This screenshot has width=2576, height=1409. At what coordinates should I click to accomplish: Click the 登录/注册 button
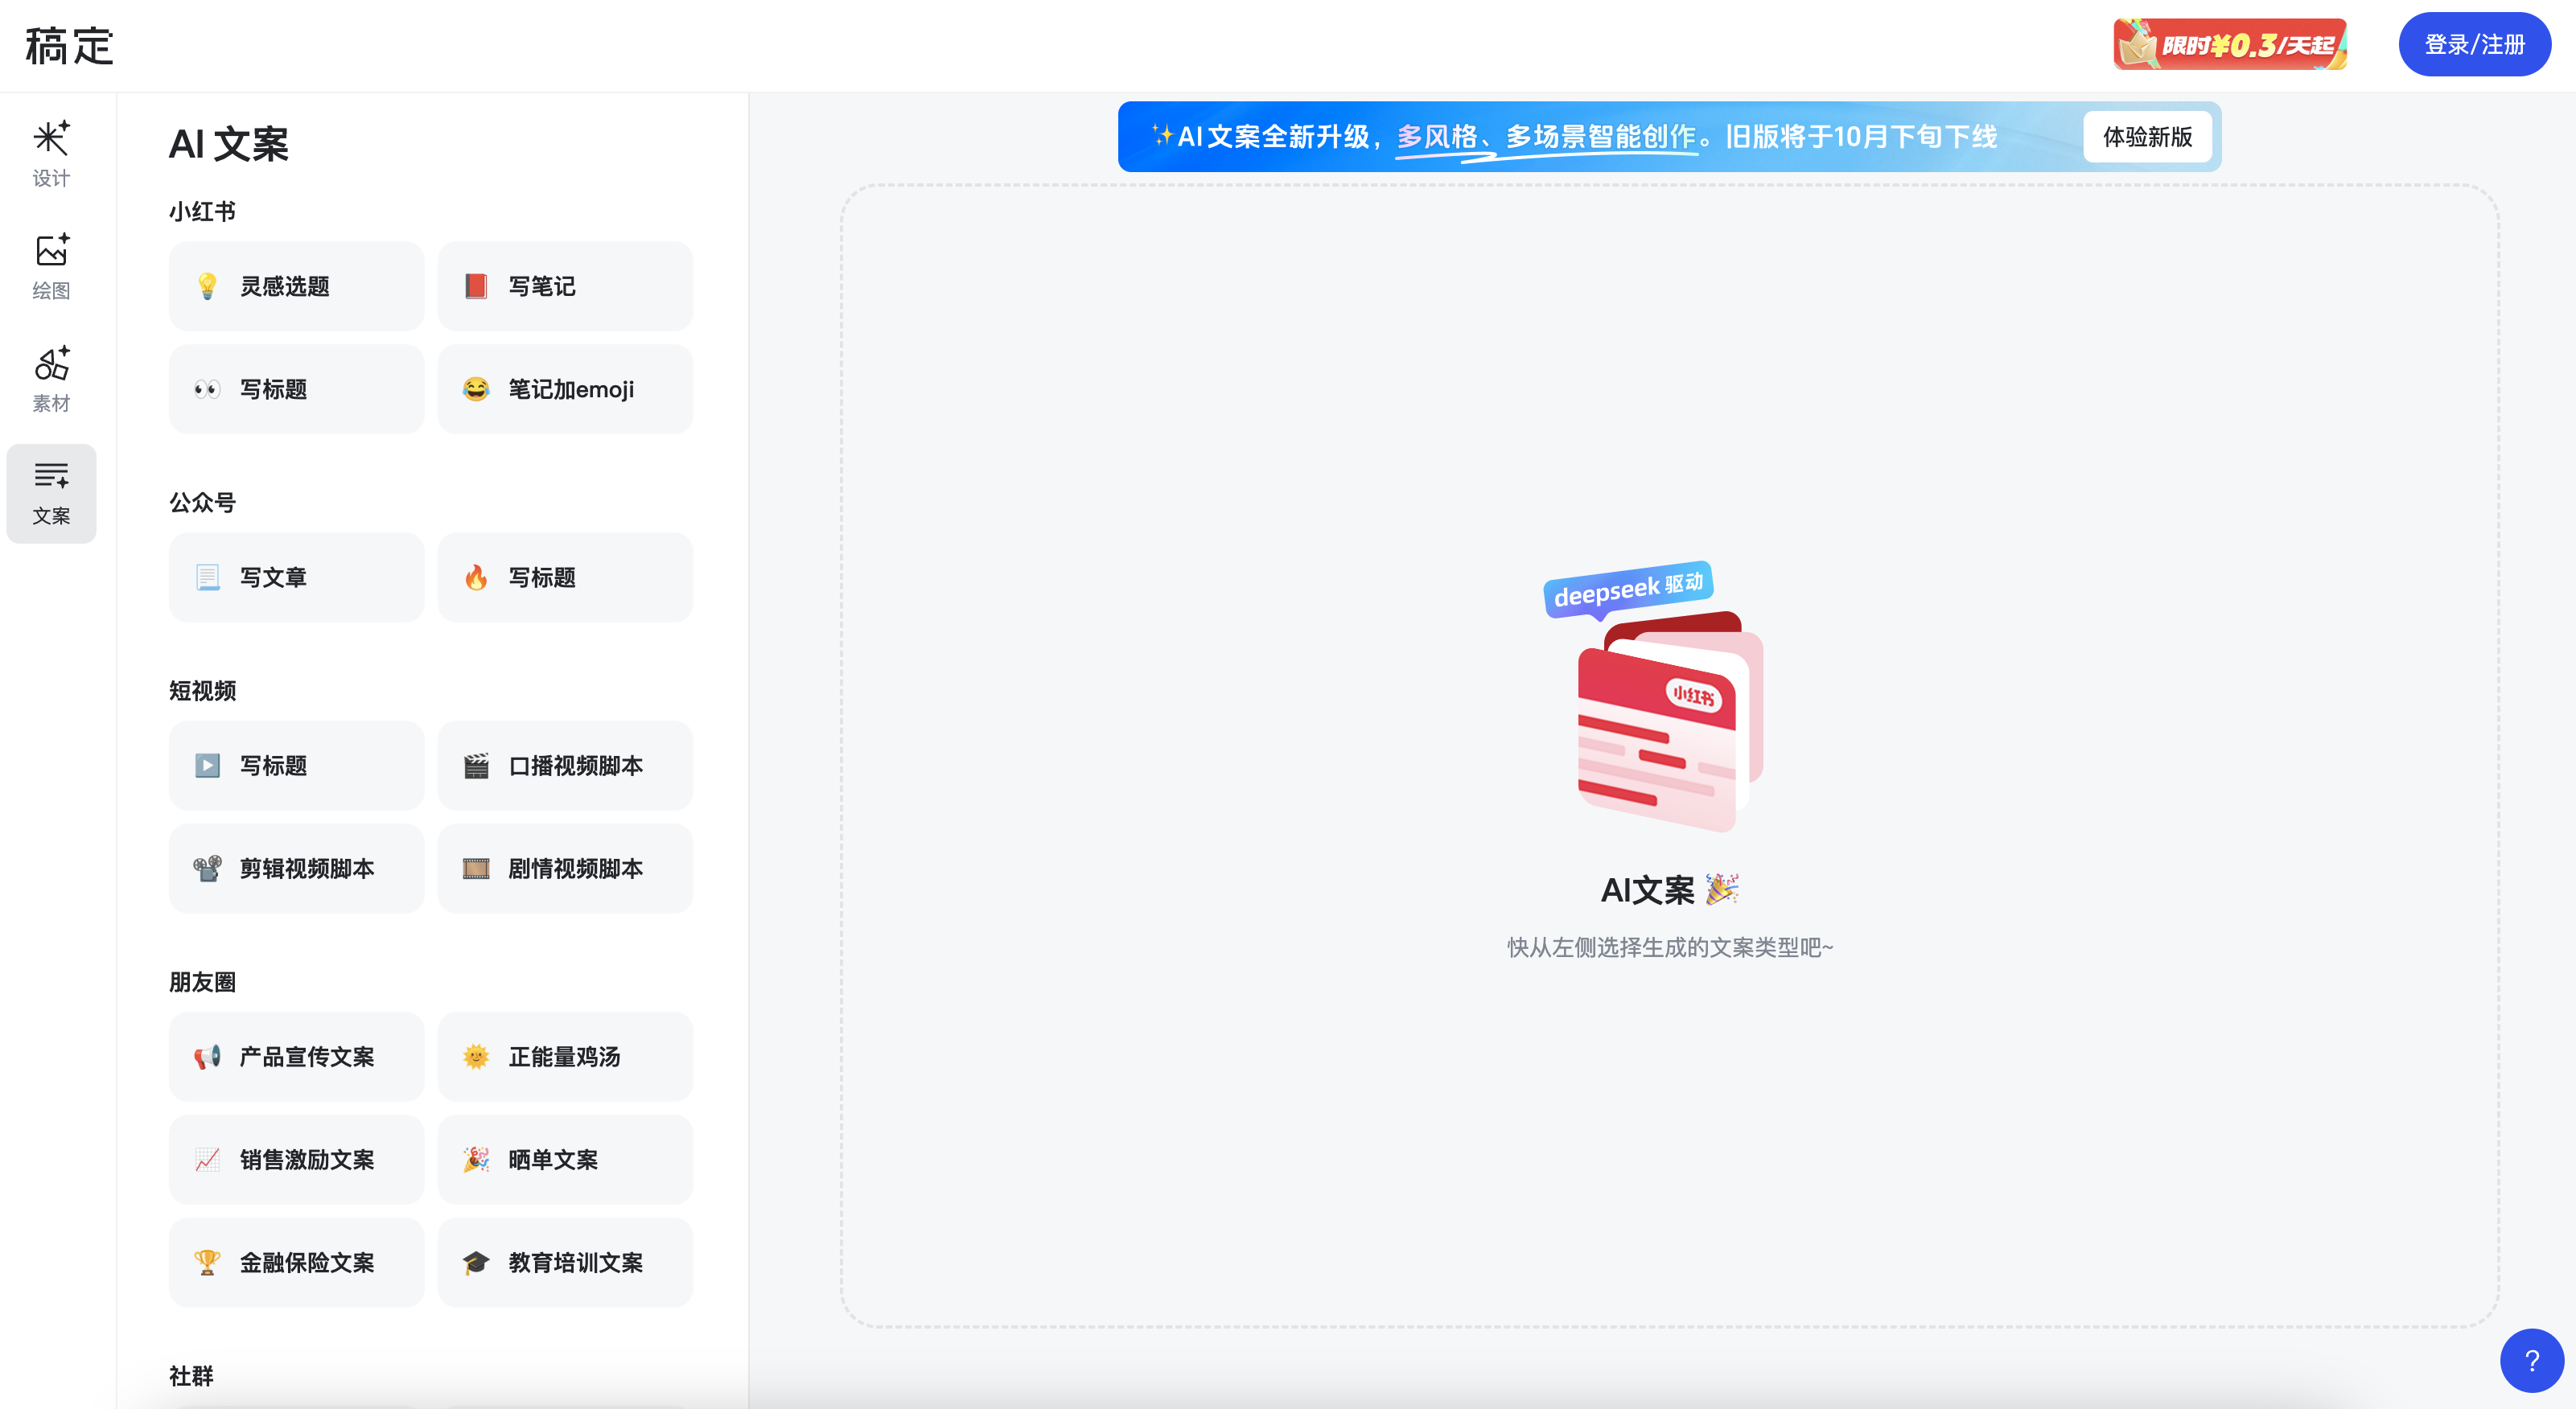click(x=2474, y=45)
